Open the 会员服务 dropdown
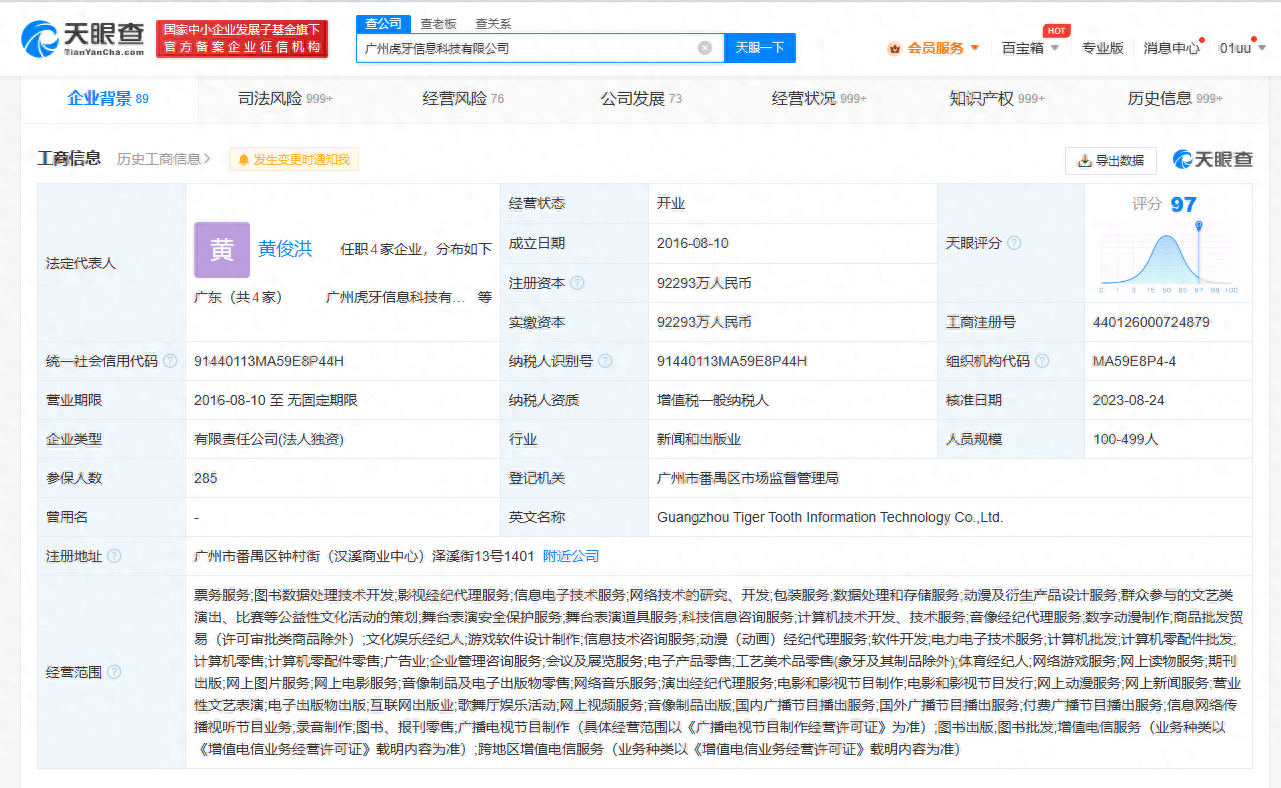Screen dimensions: 1281x788 (933, 48)
